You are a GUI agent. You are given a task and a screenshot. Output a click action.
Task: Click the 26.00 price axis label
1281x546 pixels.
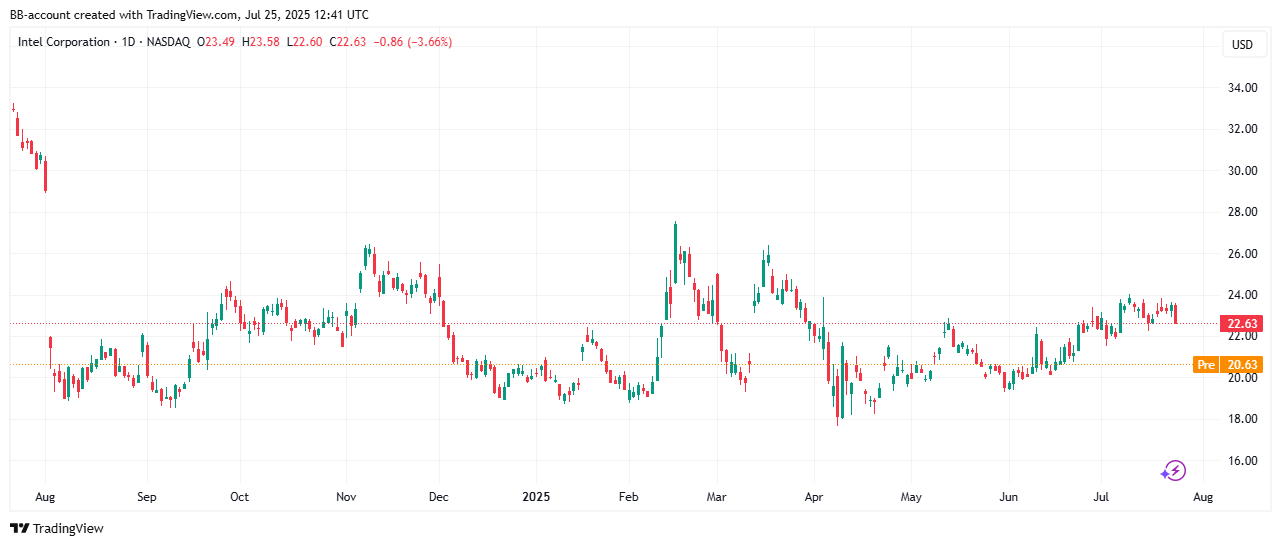tap(1244, 254)
